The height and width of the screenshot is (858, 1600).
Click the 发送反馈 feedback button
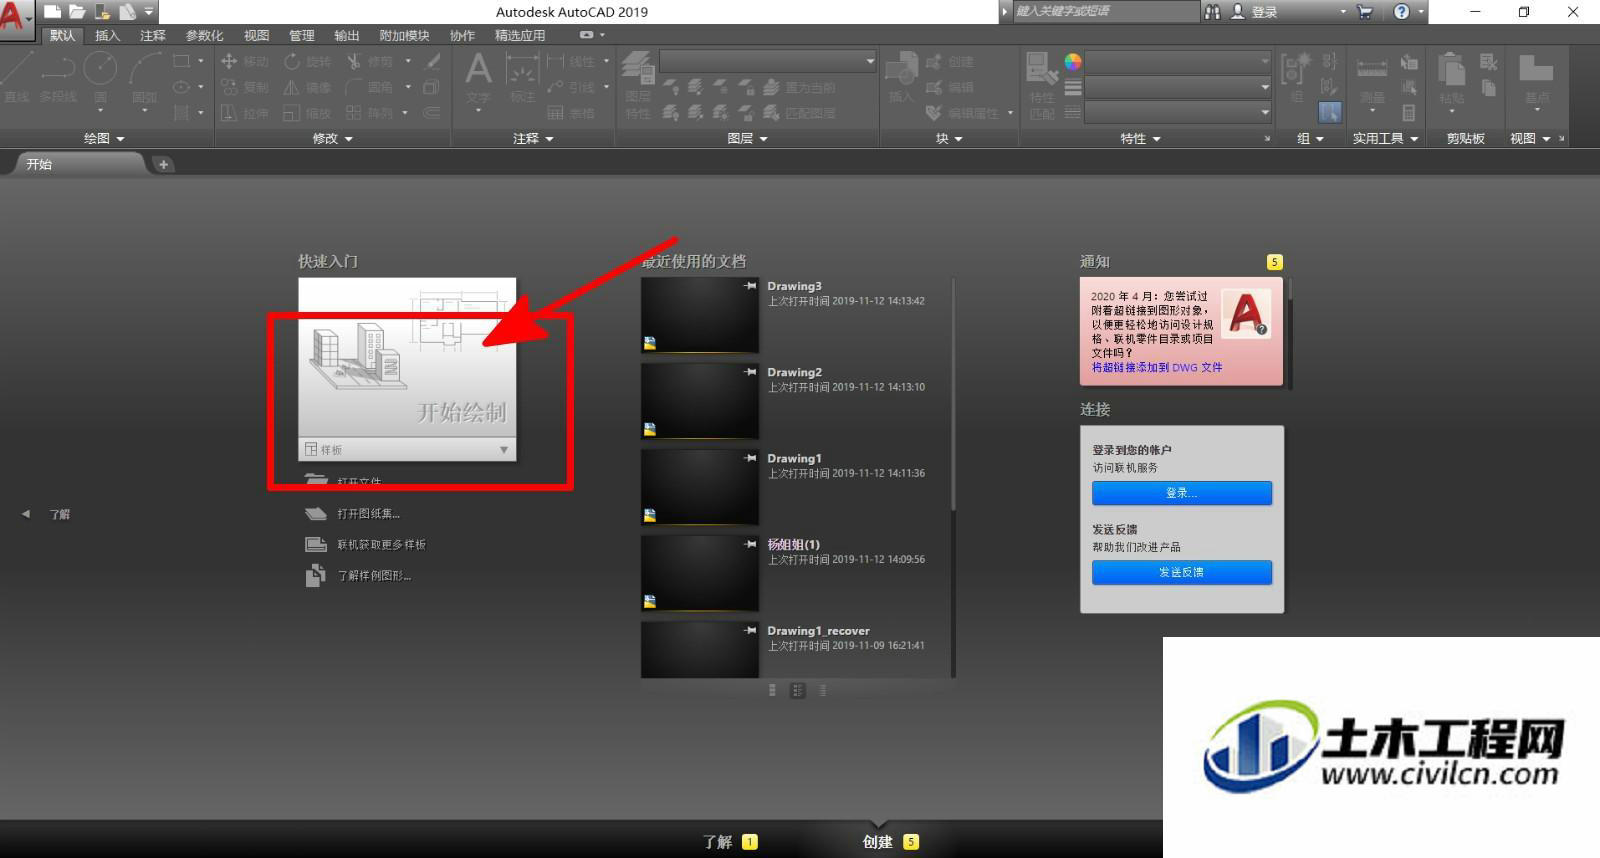1182,572
